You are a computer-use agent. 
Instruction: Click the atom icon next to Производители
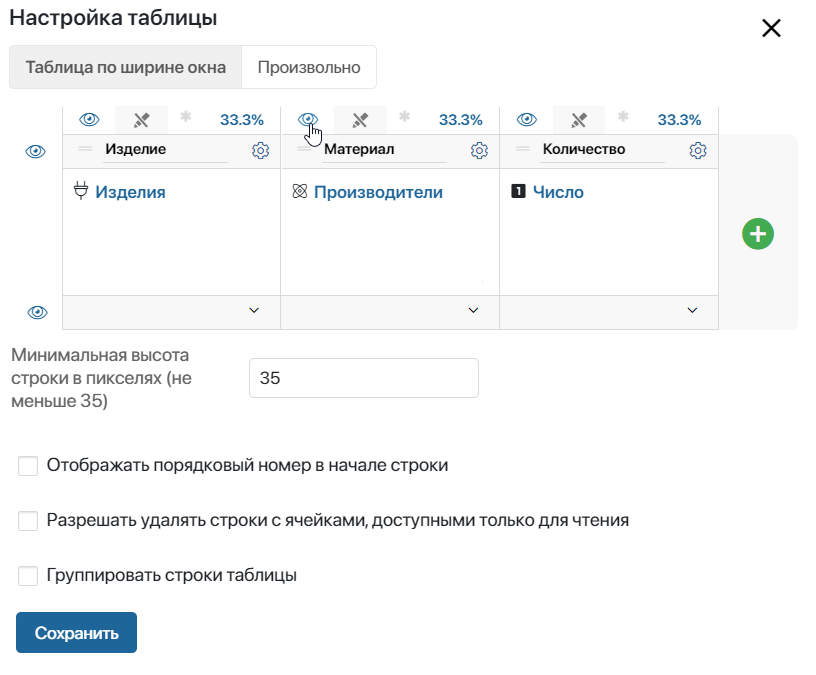[x=300, y=191]
